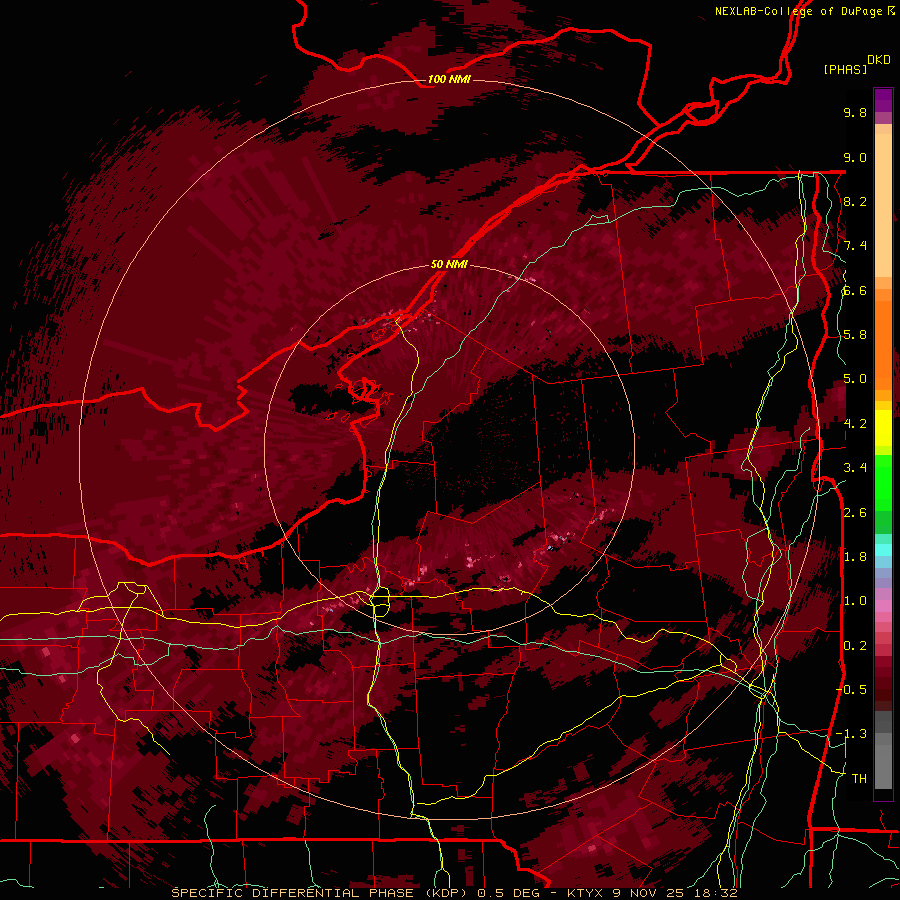Click the 1.8 legend value

coord(855,557)
